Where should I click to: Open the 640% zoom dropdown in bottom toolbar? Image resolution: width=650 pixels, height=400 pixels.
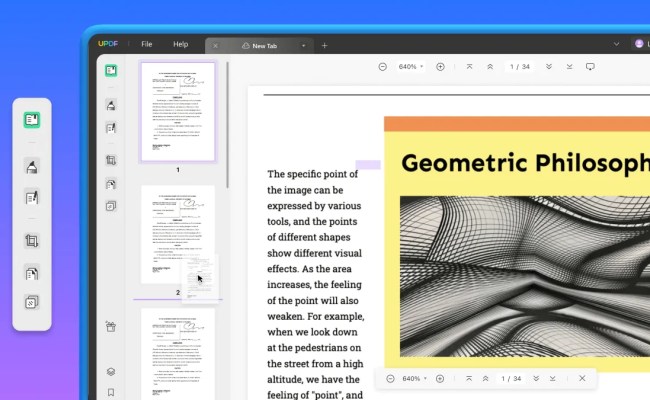coord(415,378)
